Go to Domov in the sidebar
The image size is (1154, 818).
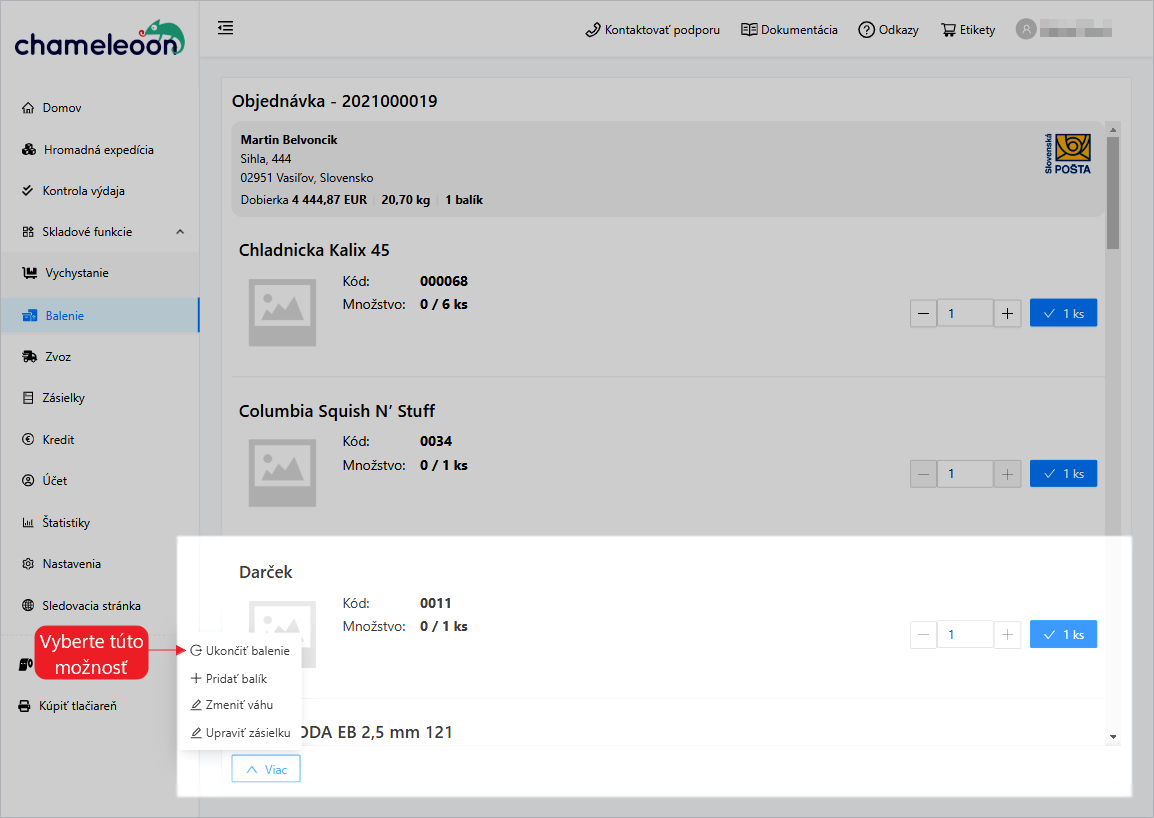[62, 108]
